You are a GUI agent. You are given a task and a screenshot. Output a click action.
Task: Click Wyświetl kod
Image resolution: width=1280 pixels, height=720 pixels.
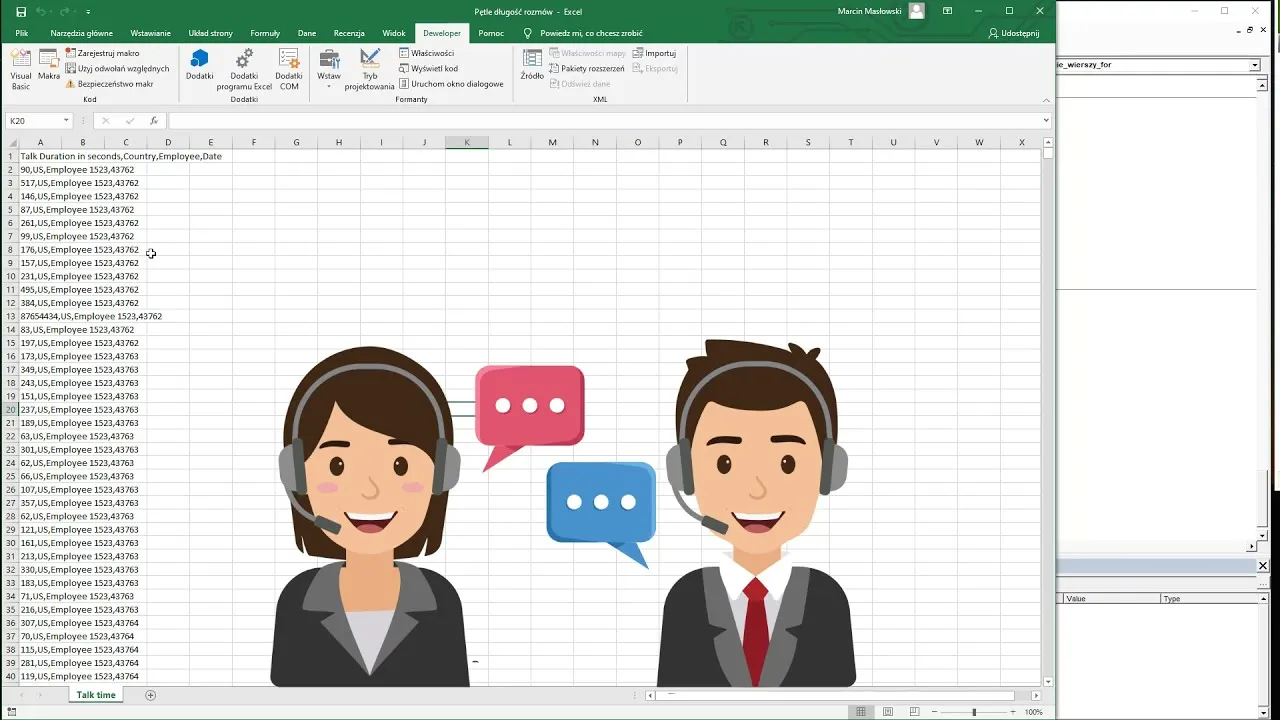pyautogui.click(x=428, y=68)
